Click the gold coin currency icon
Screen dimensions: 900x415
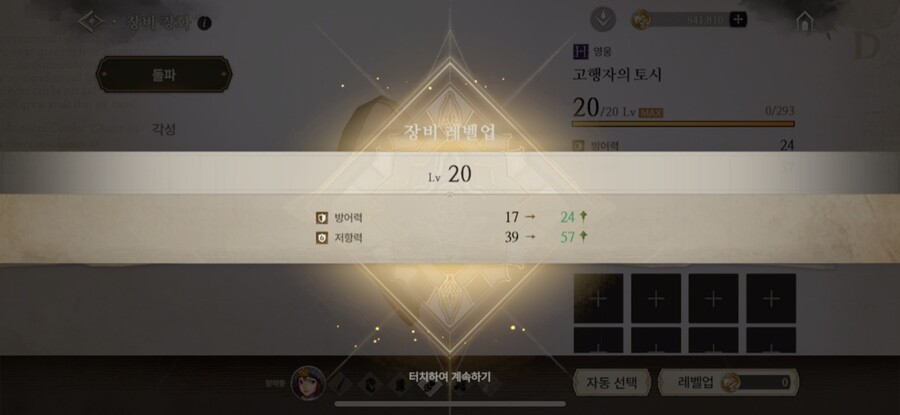point(641,20)
